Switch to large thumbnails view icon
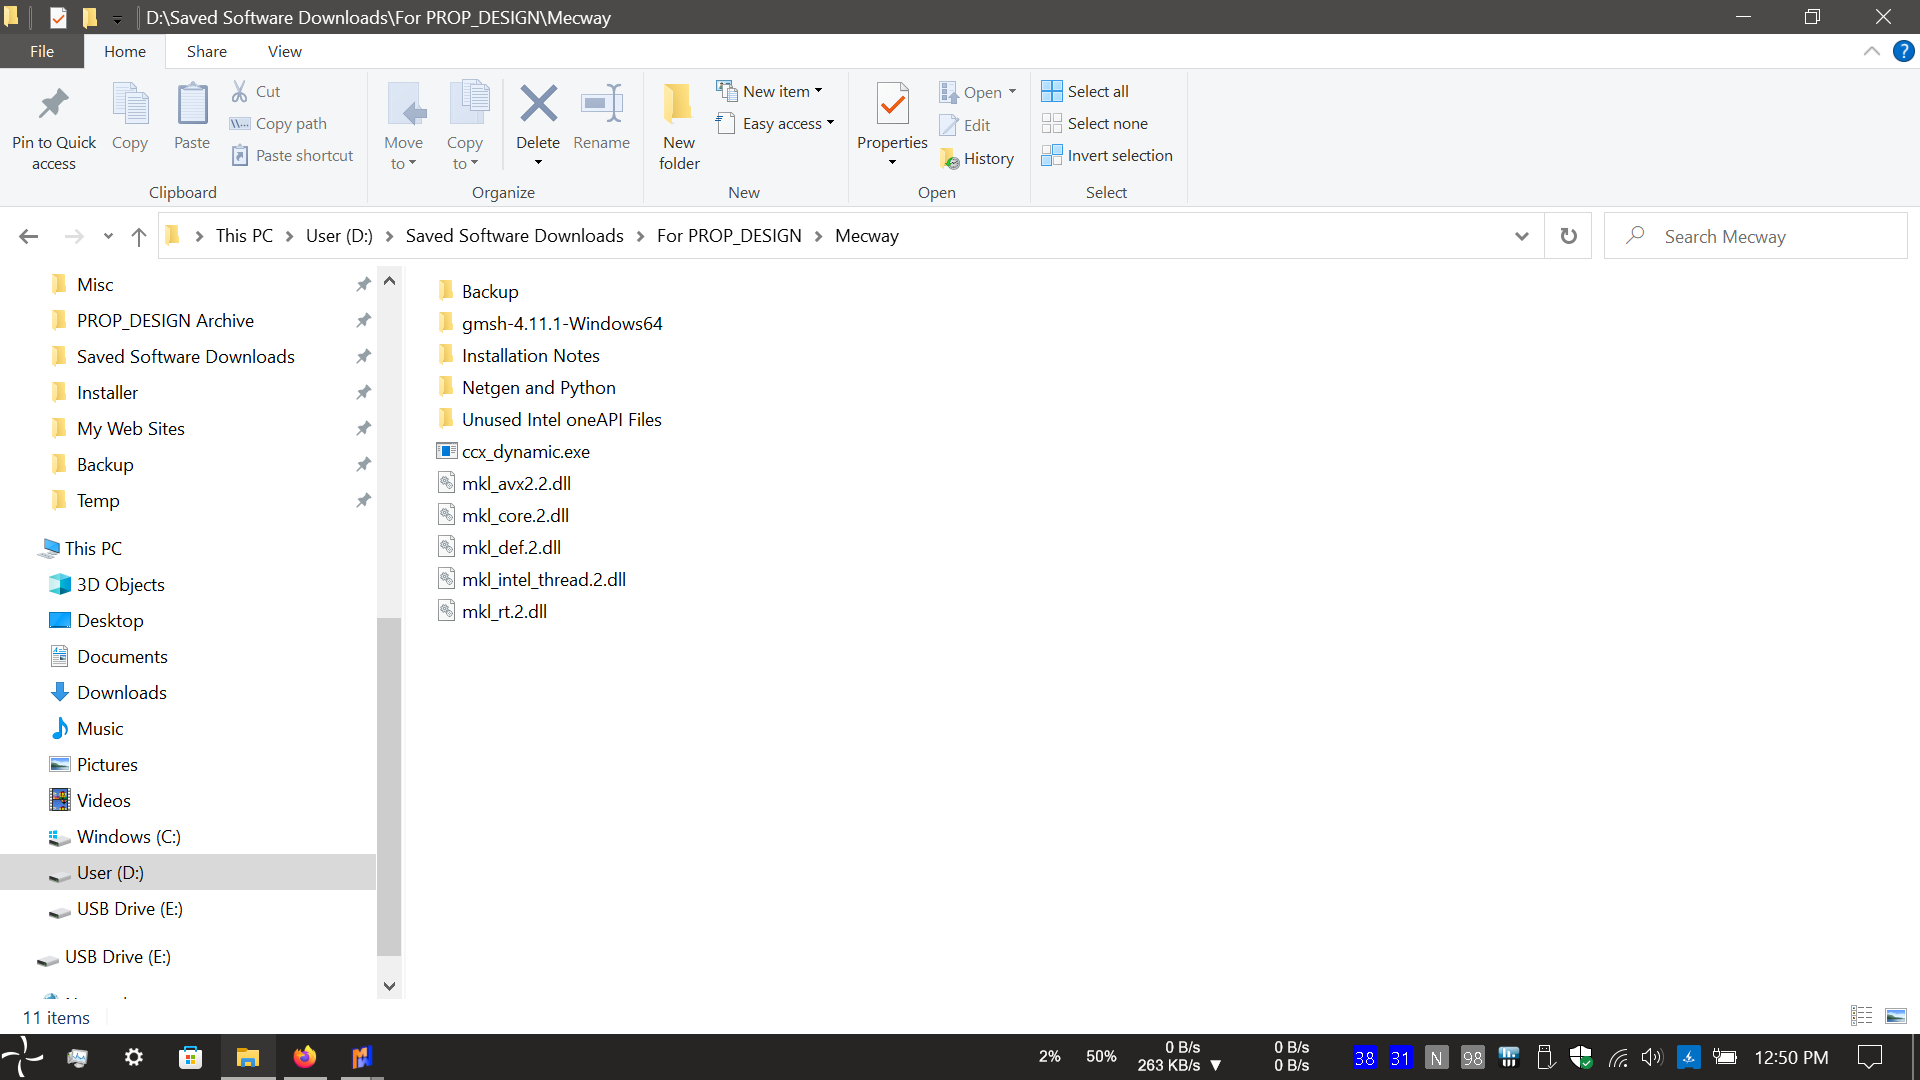 point(1895,1016)
